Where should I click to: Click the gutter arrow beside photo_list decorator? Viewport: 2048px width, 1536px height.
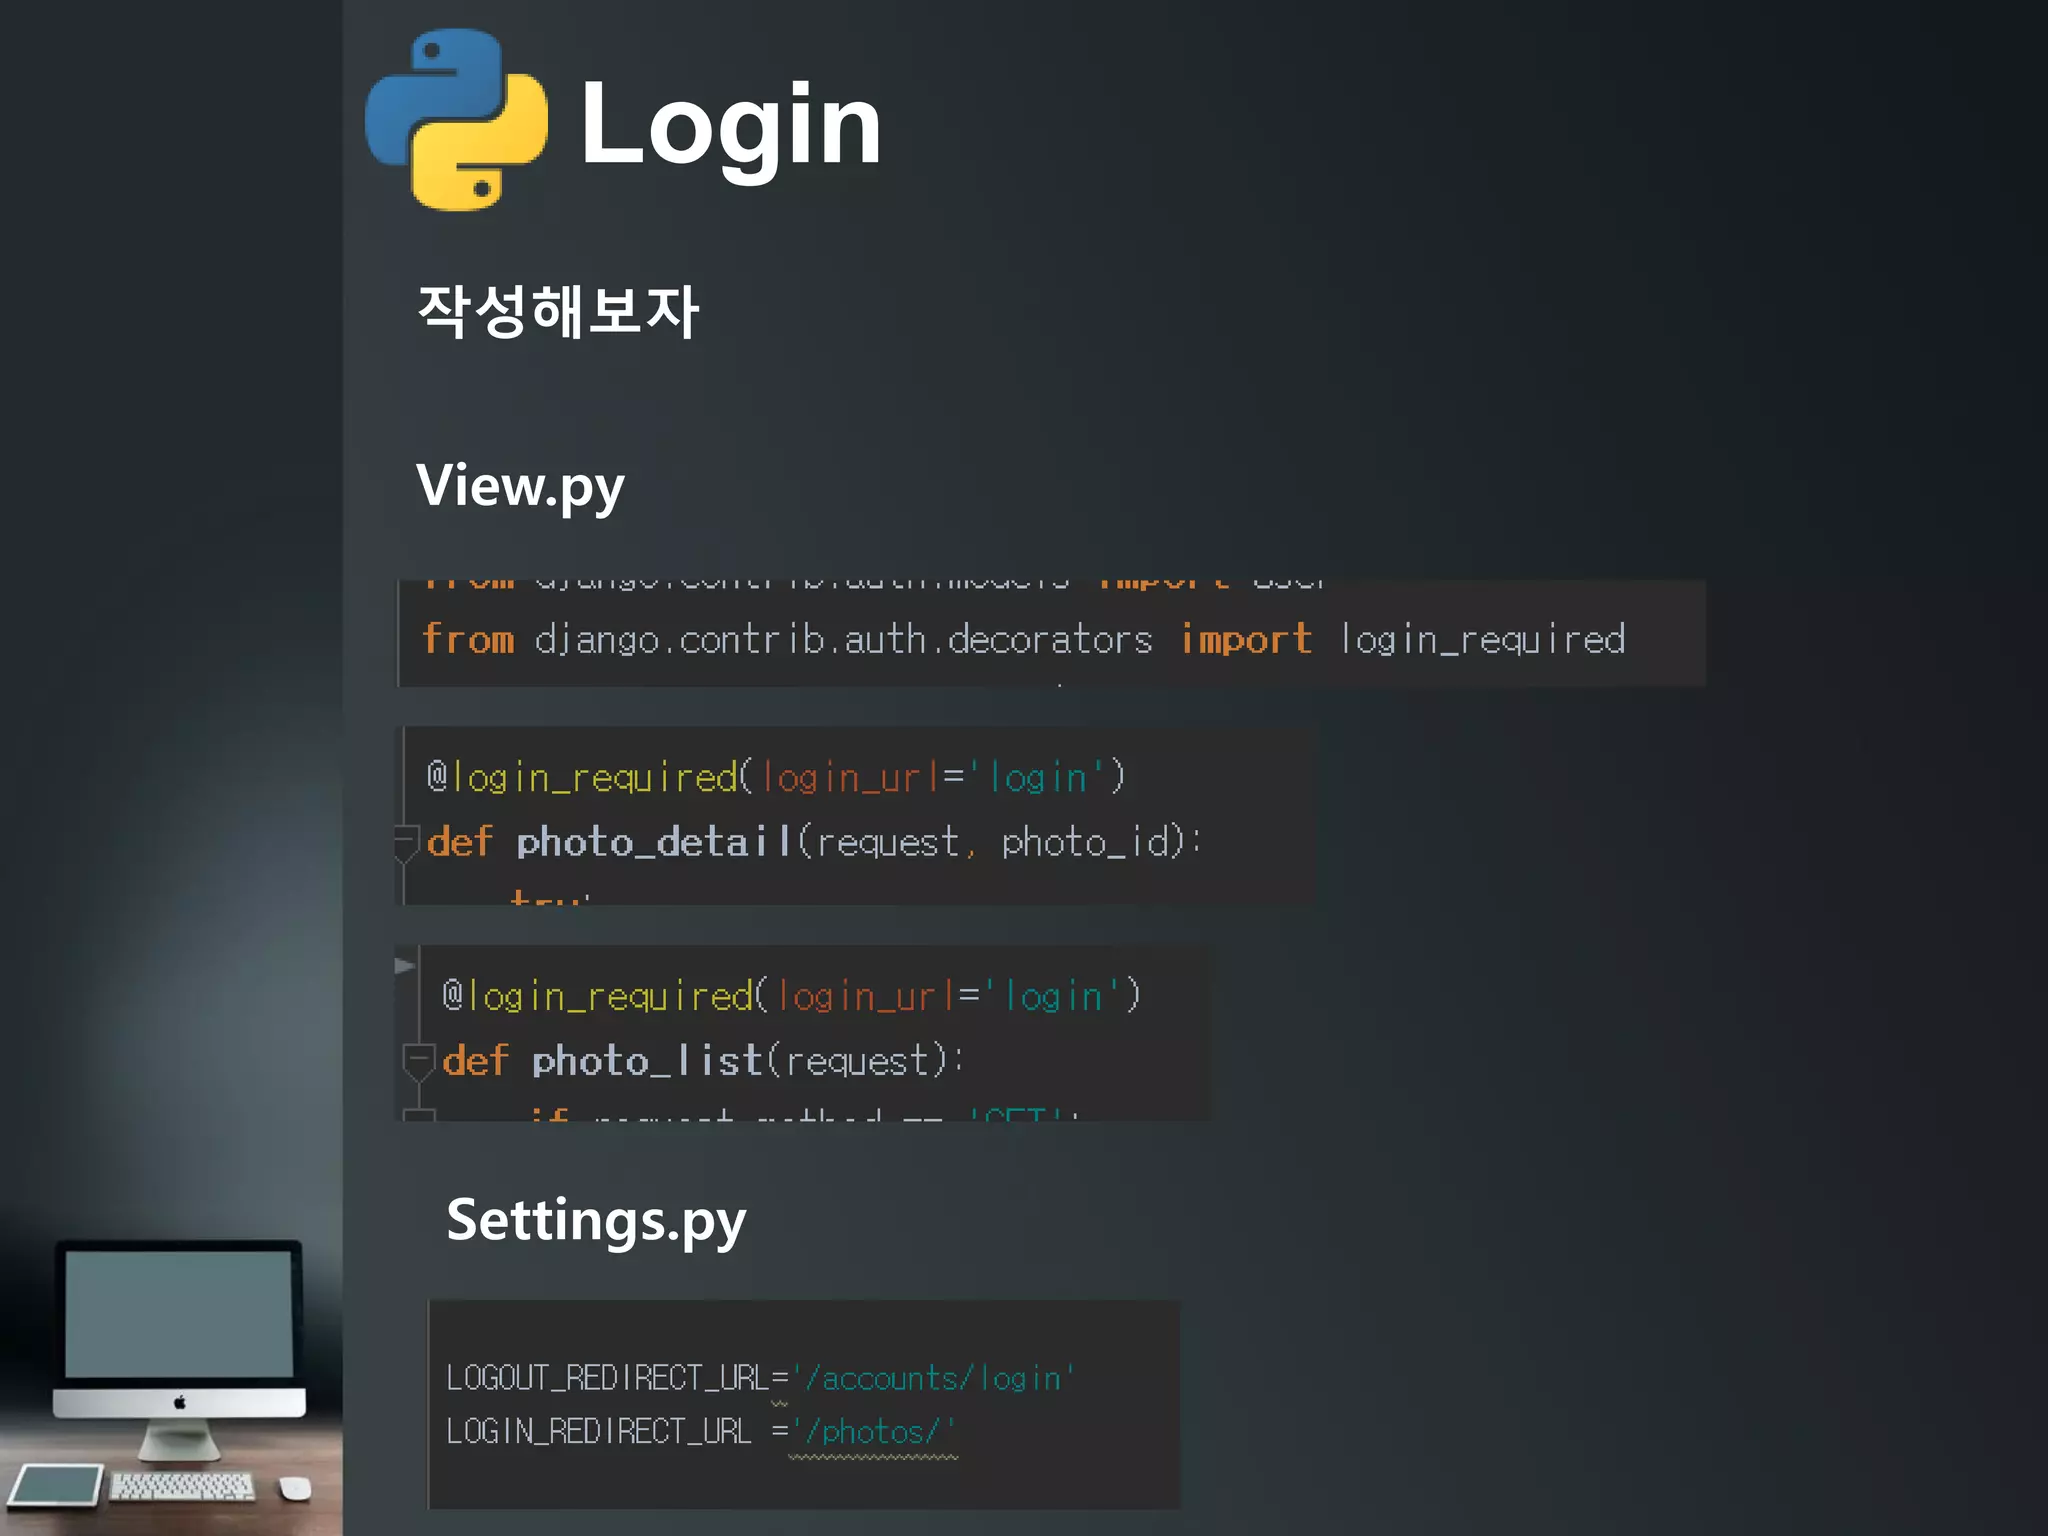(405, 966)
